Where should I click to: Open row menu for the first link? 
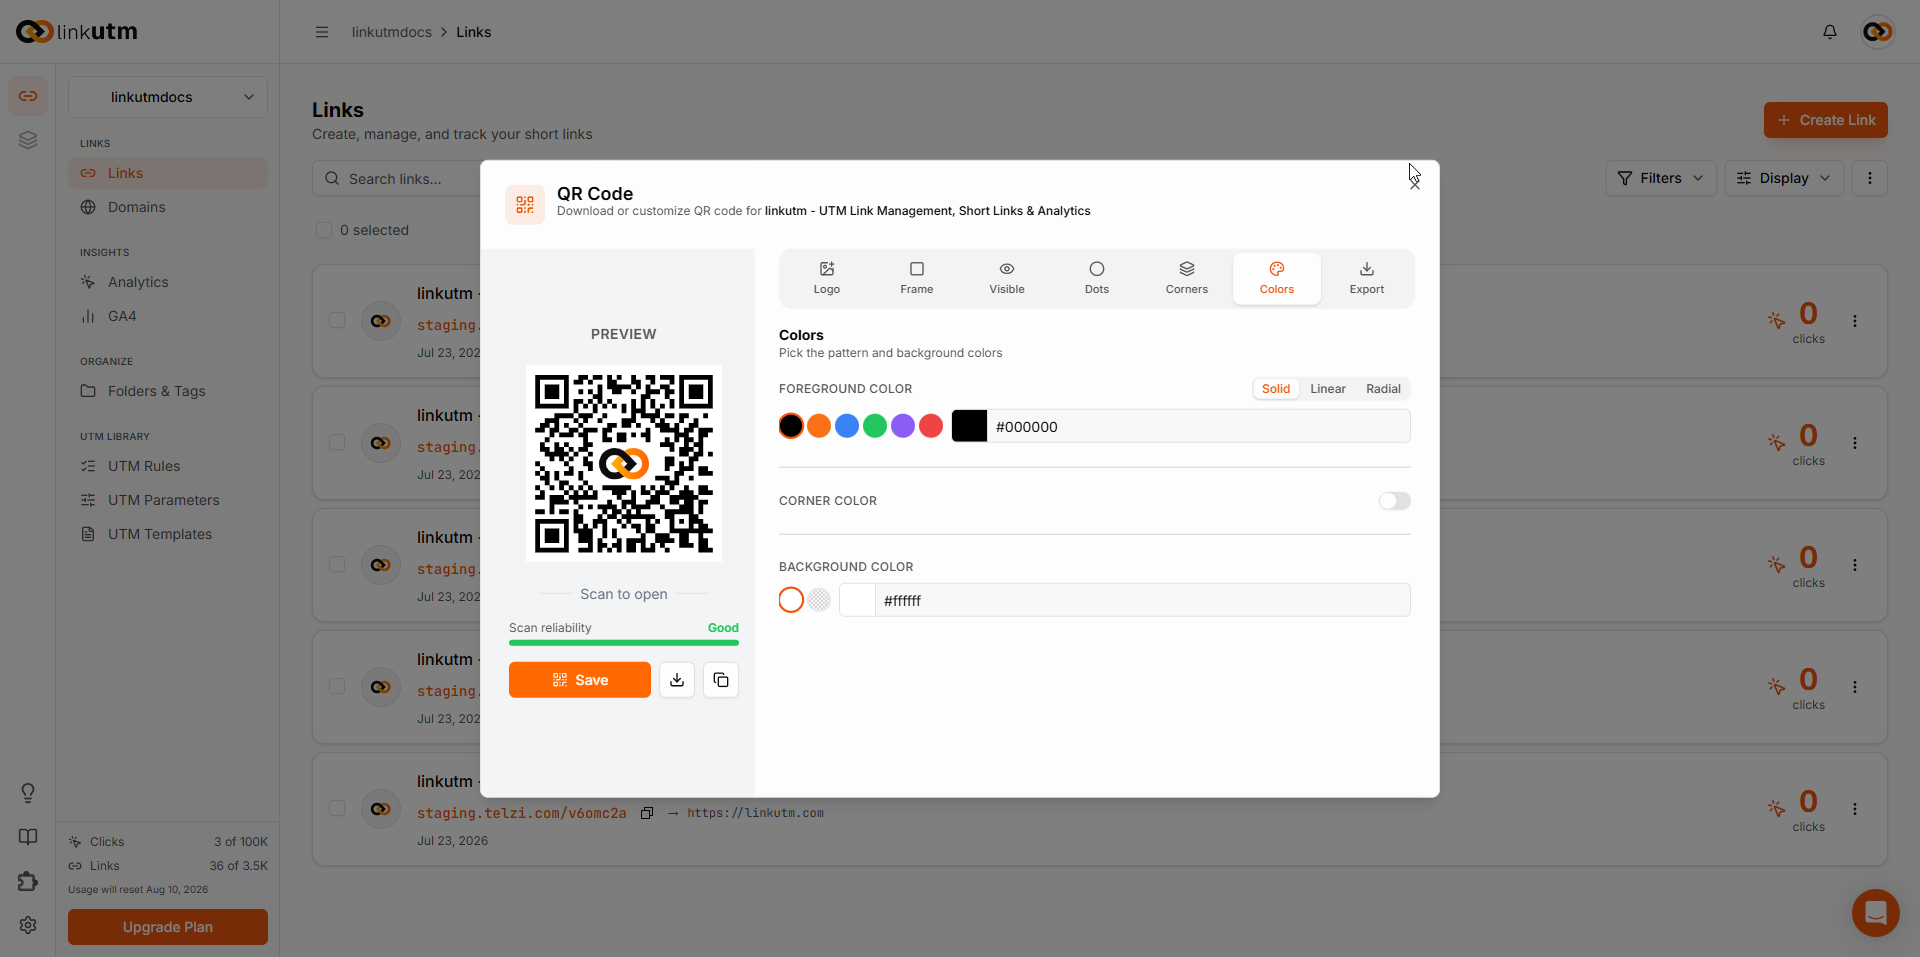1854,321
